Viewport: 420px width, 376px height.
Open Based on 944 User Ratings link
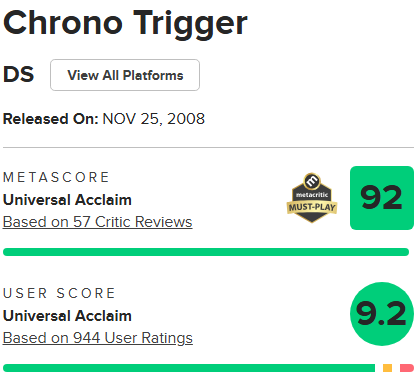[x=98, y=338]
